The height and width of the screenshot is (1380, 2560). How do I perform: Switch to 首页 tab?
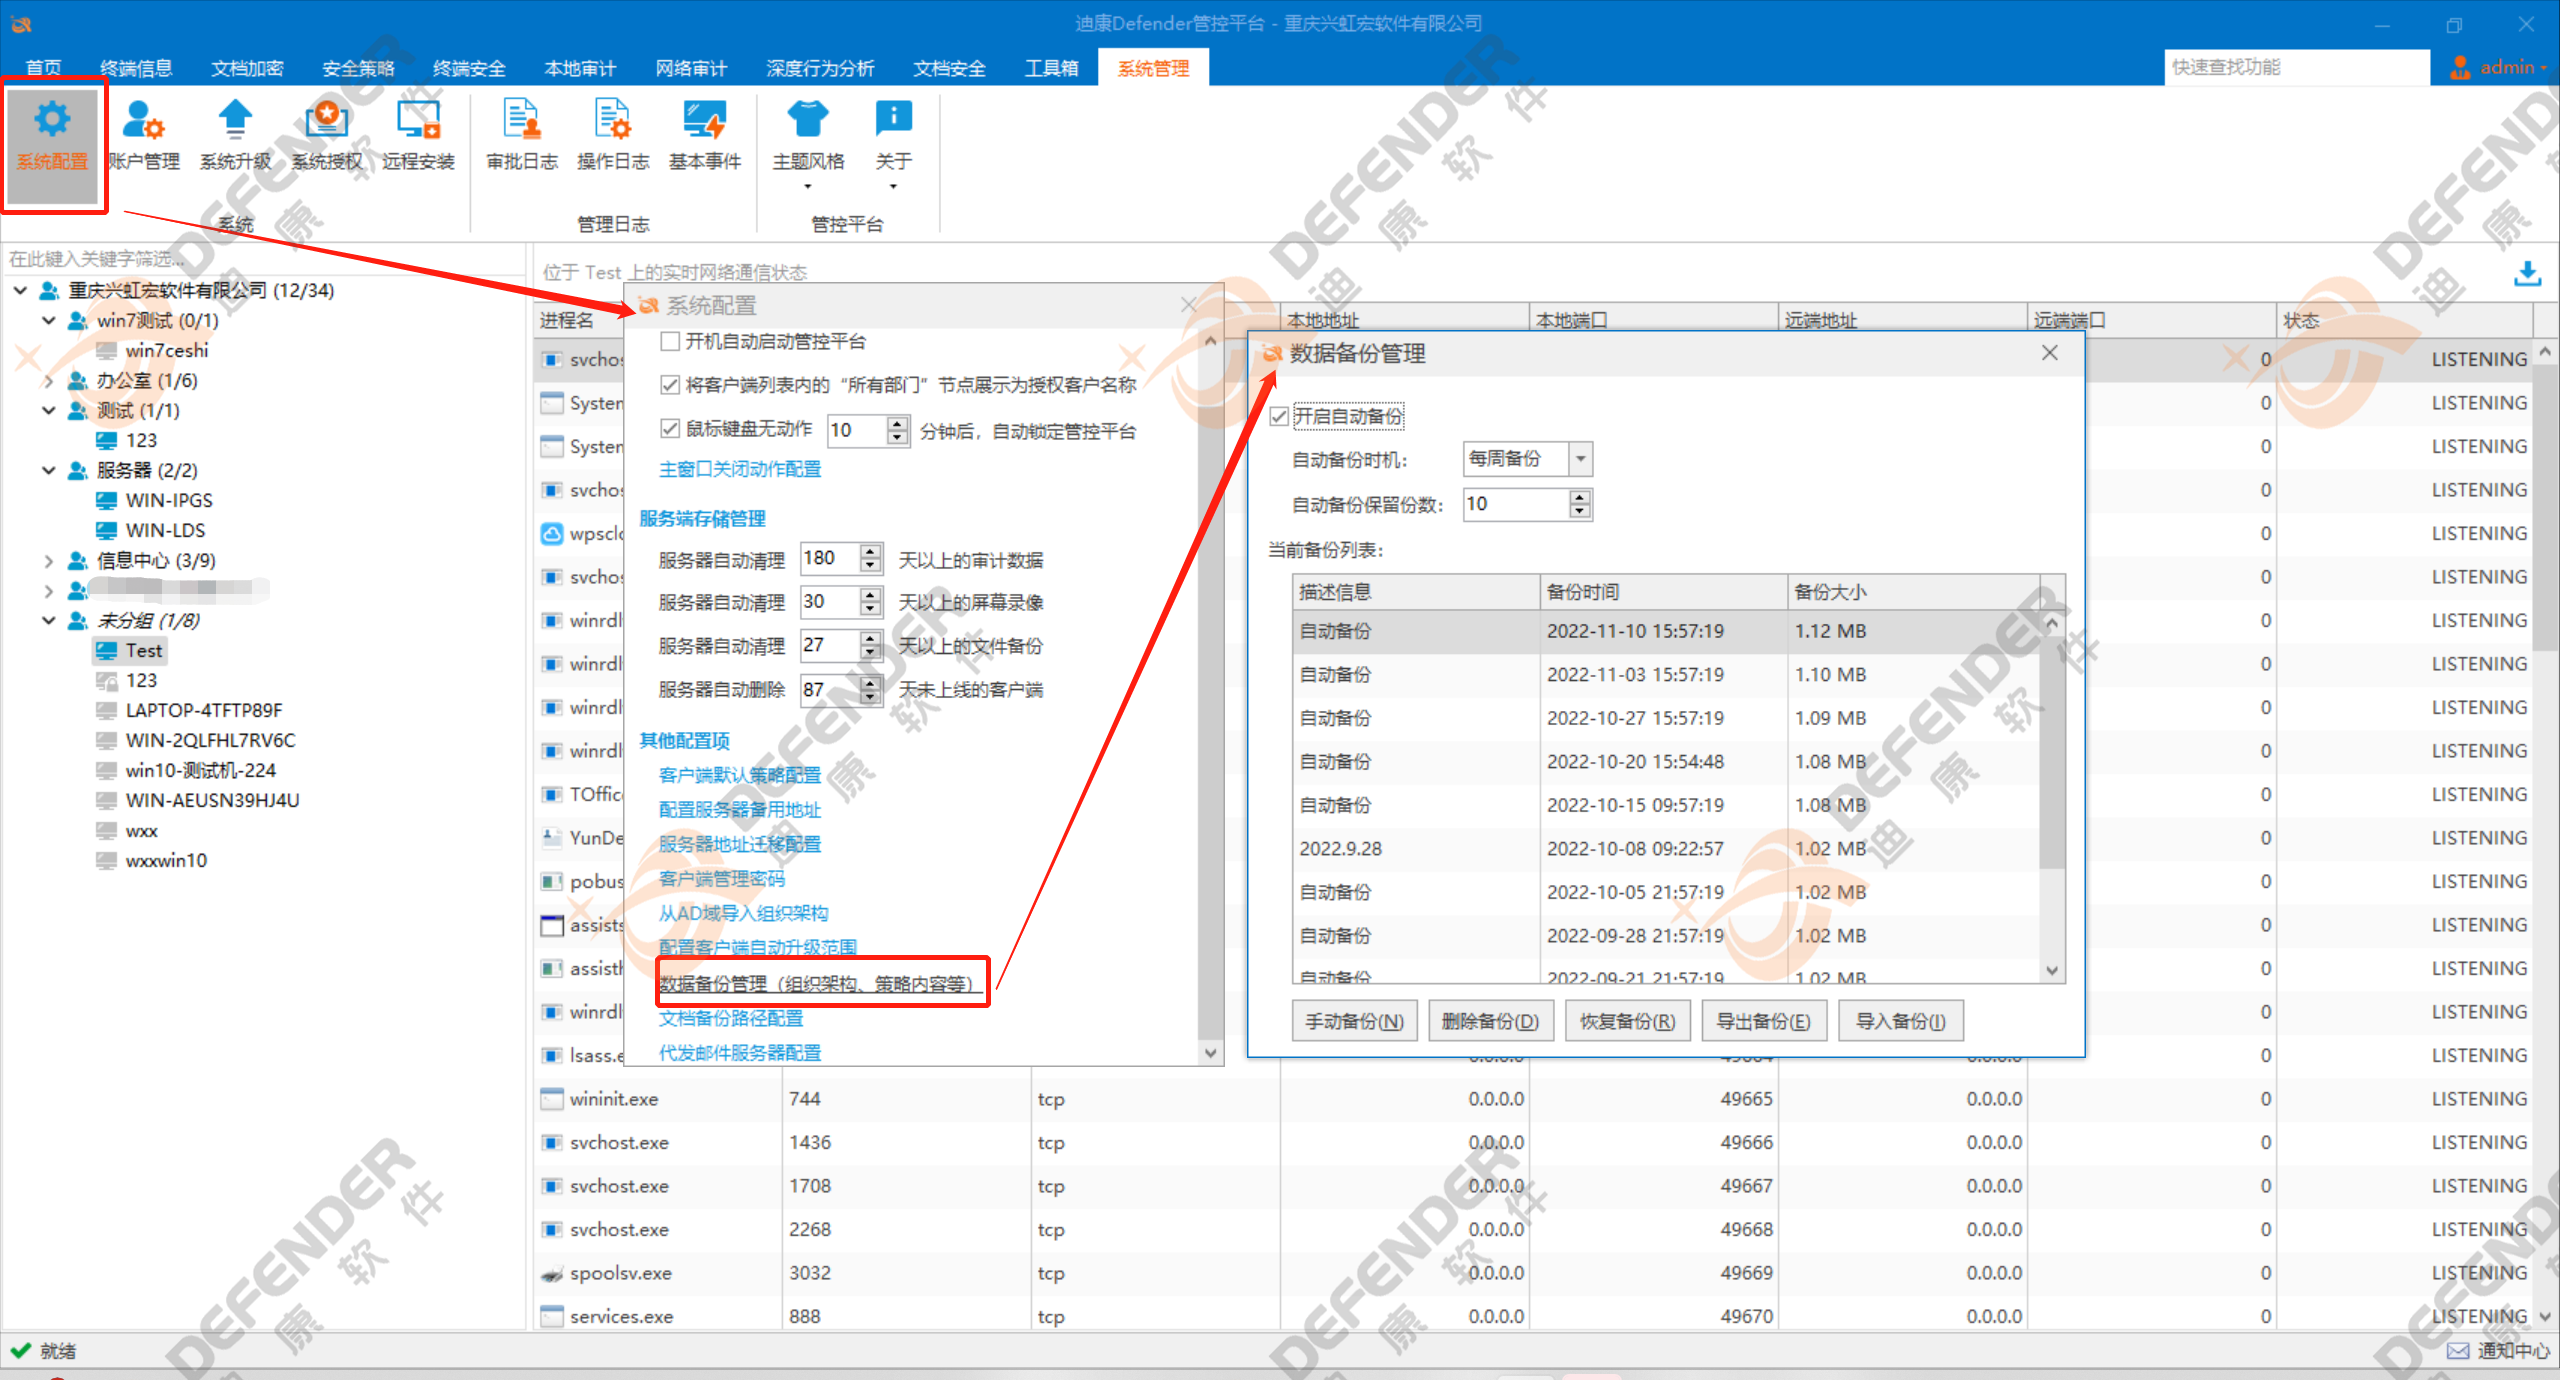coord(43,68)
